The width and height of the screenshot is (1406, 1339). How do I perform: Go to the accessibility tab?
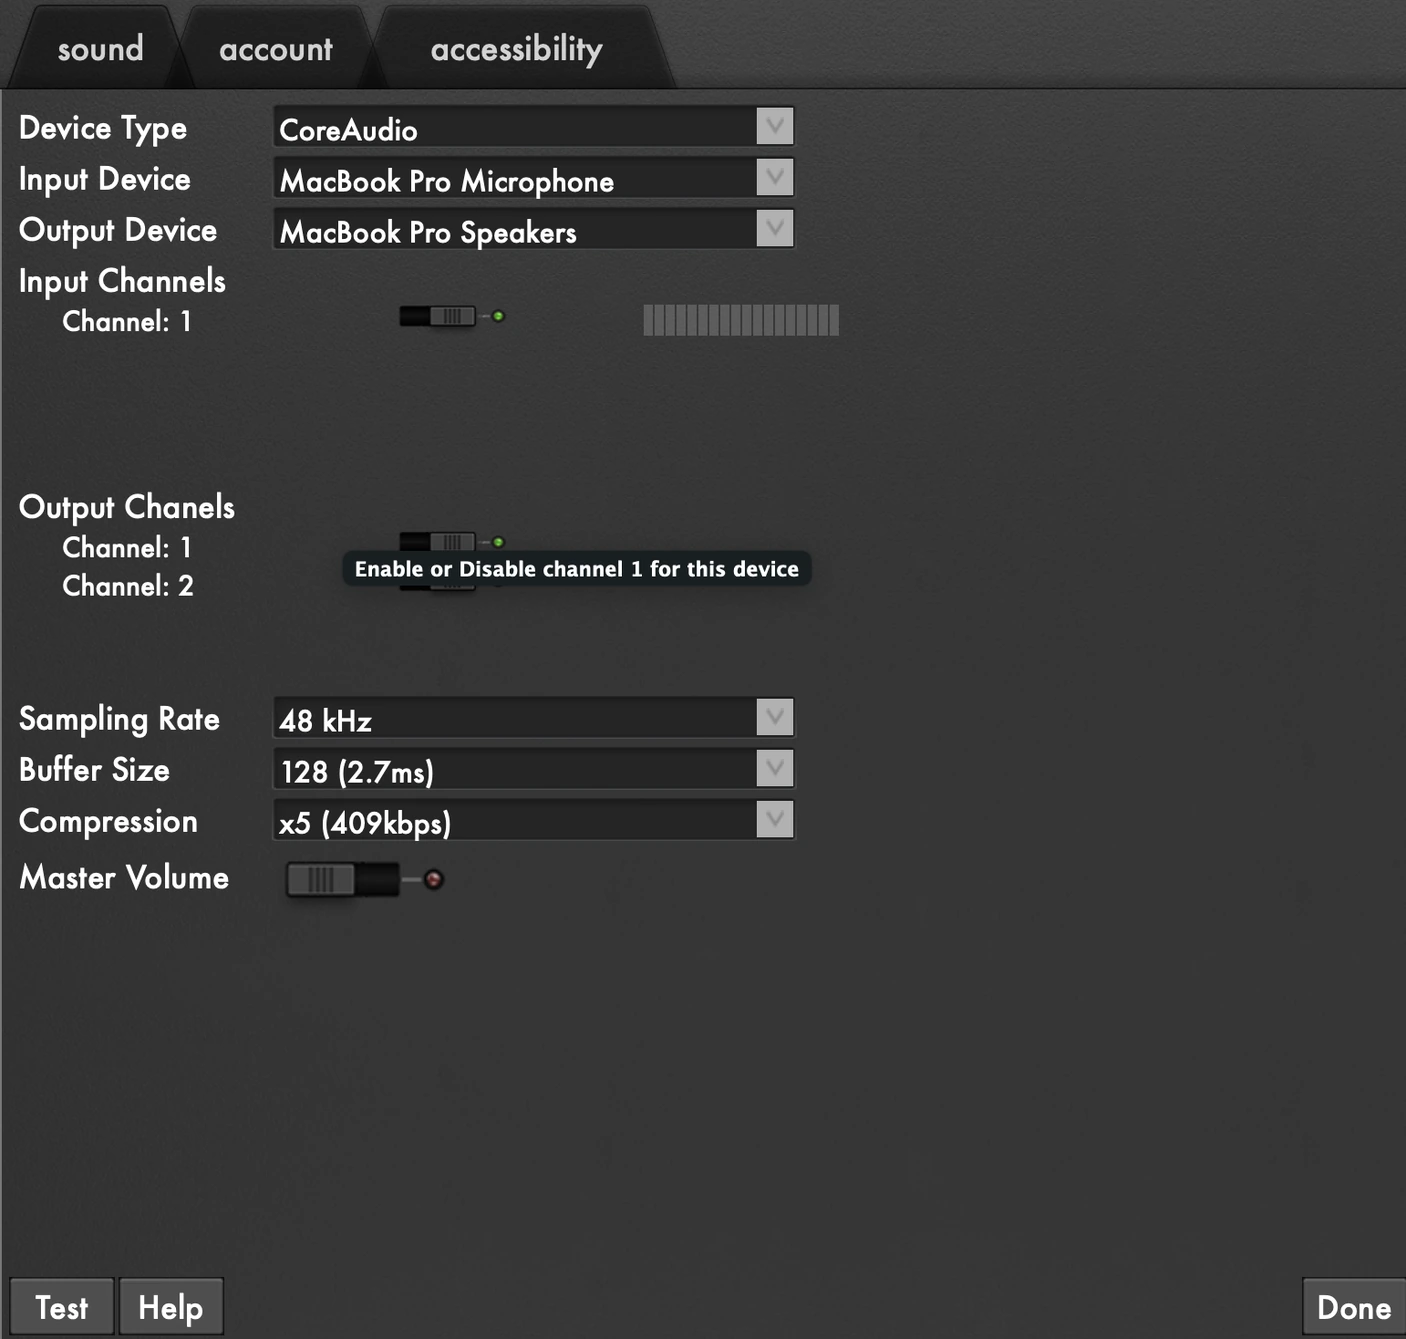click(x=516, y=49)
